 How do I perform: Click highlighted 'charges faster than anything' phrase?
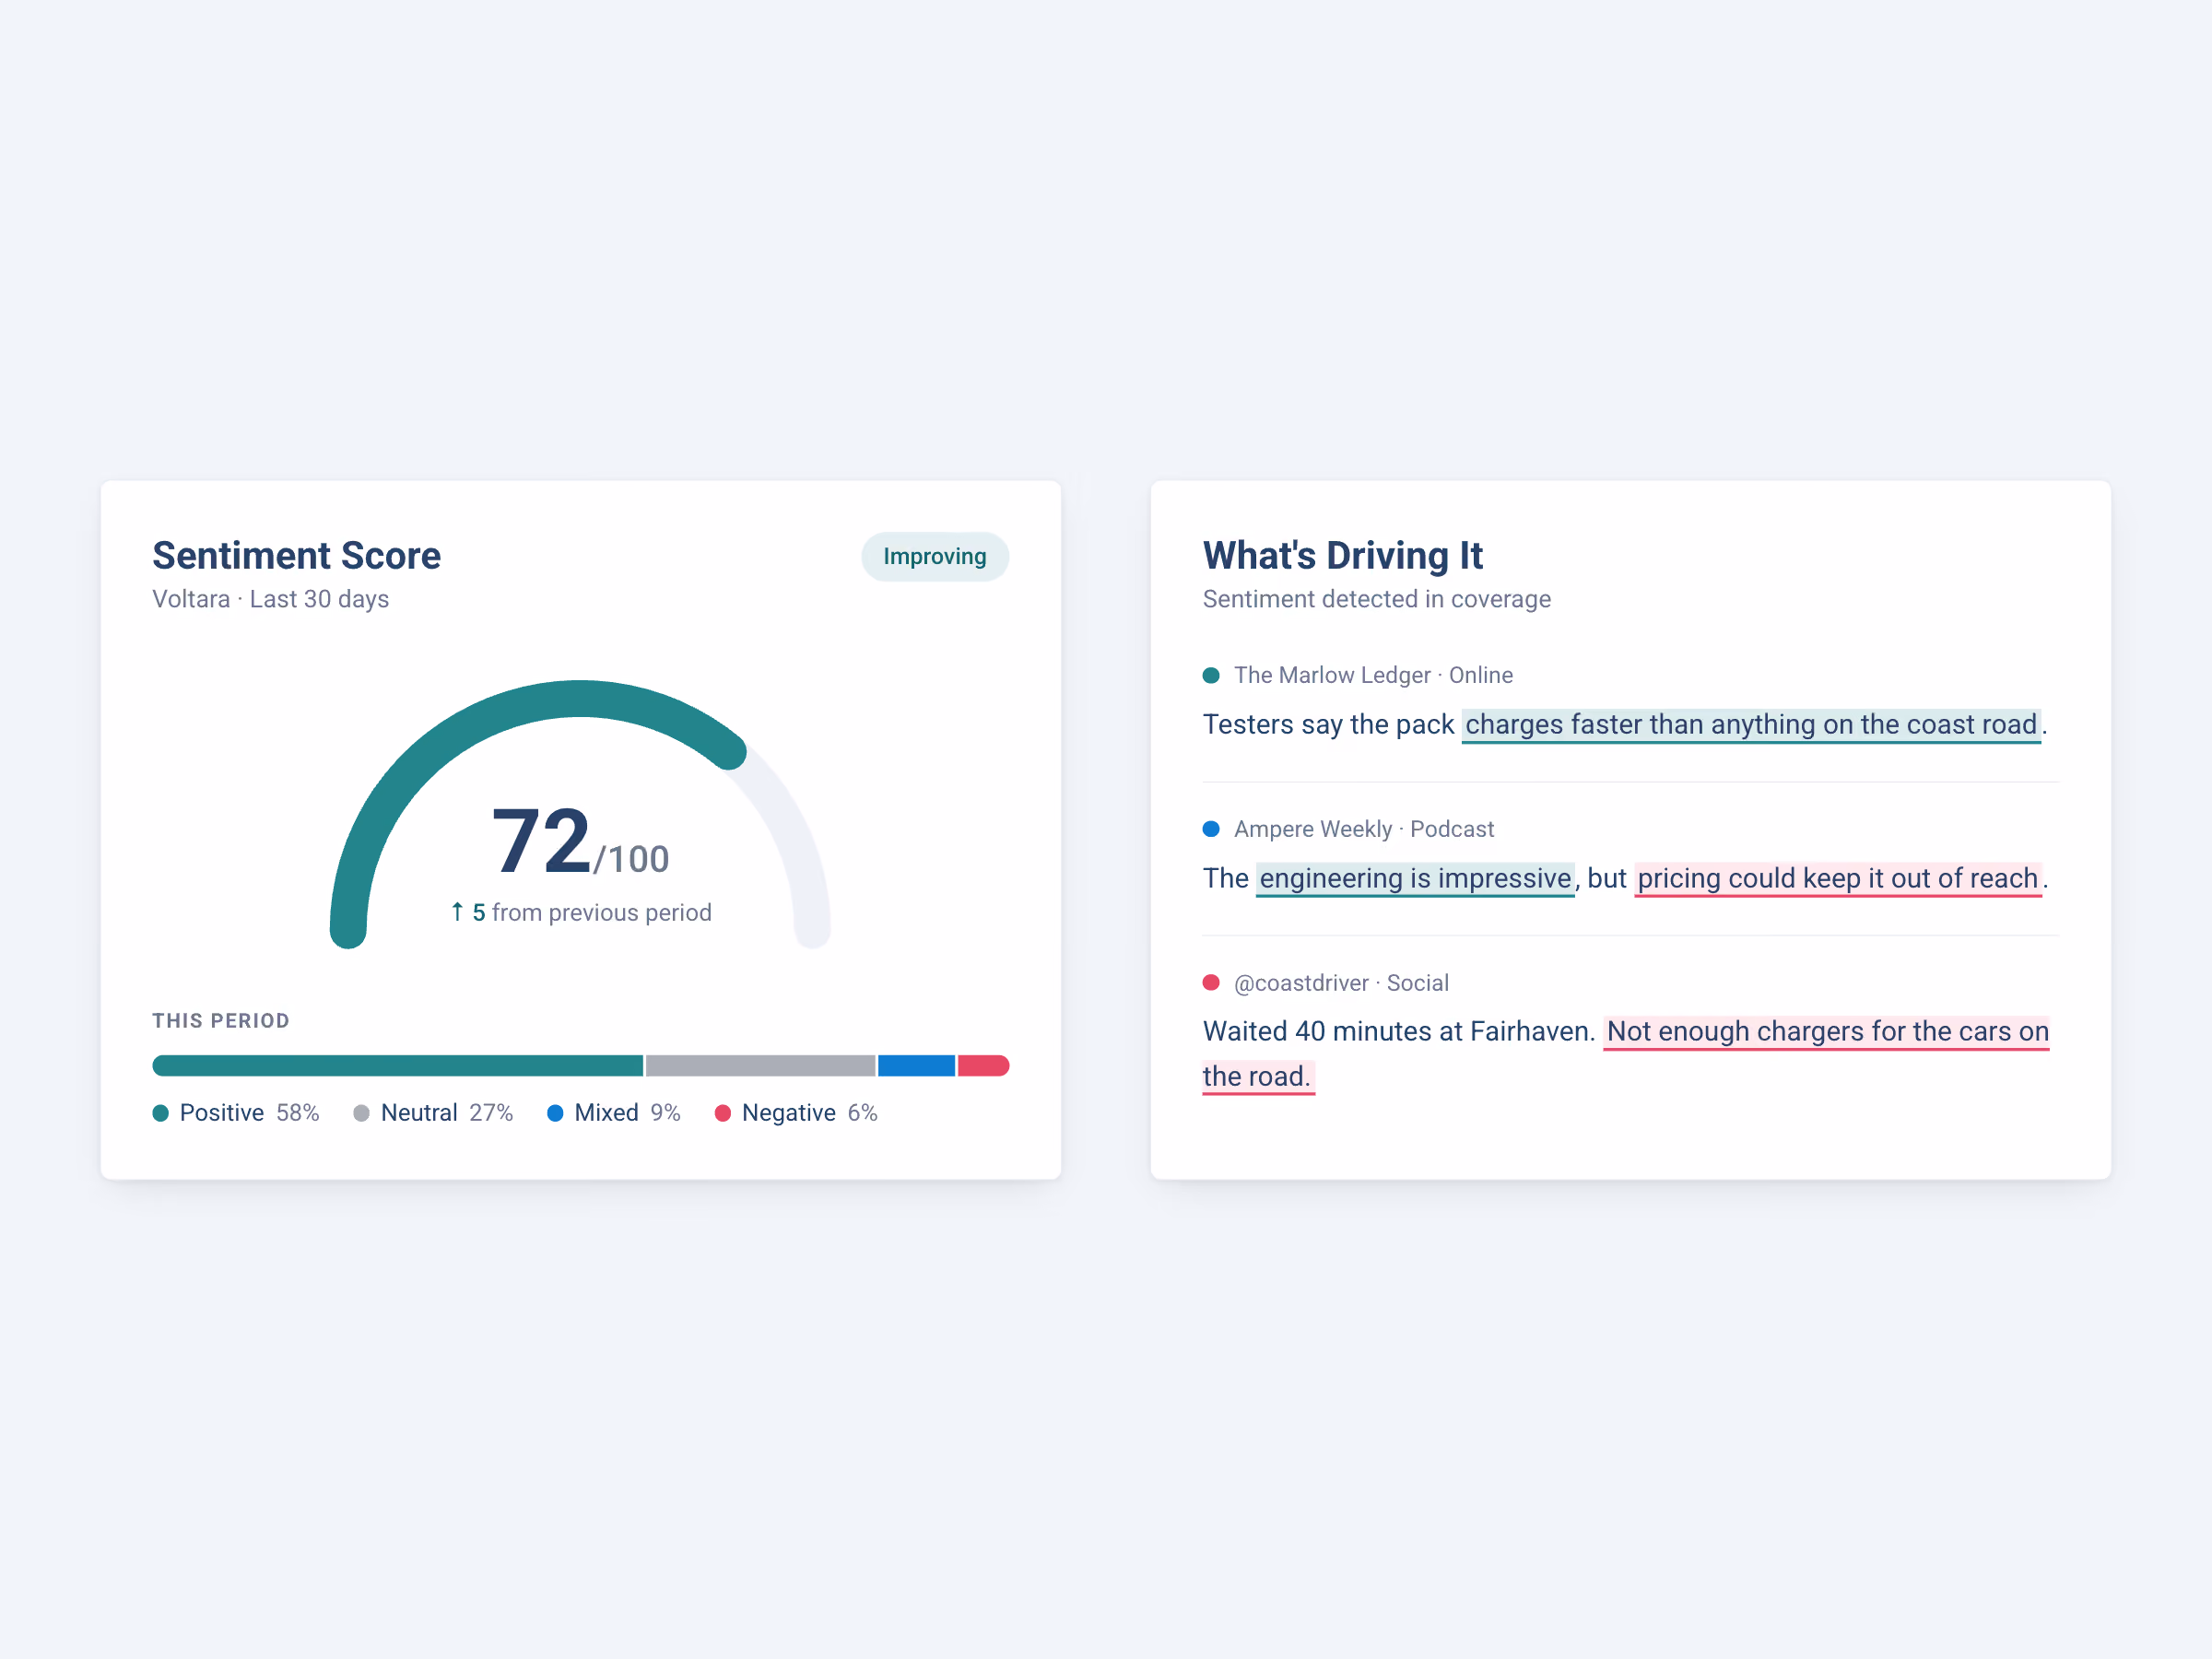[1751, 725]
